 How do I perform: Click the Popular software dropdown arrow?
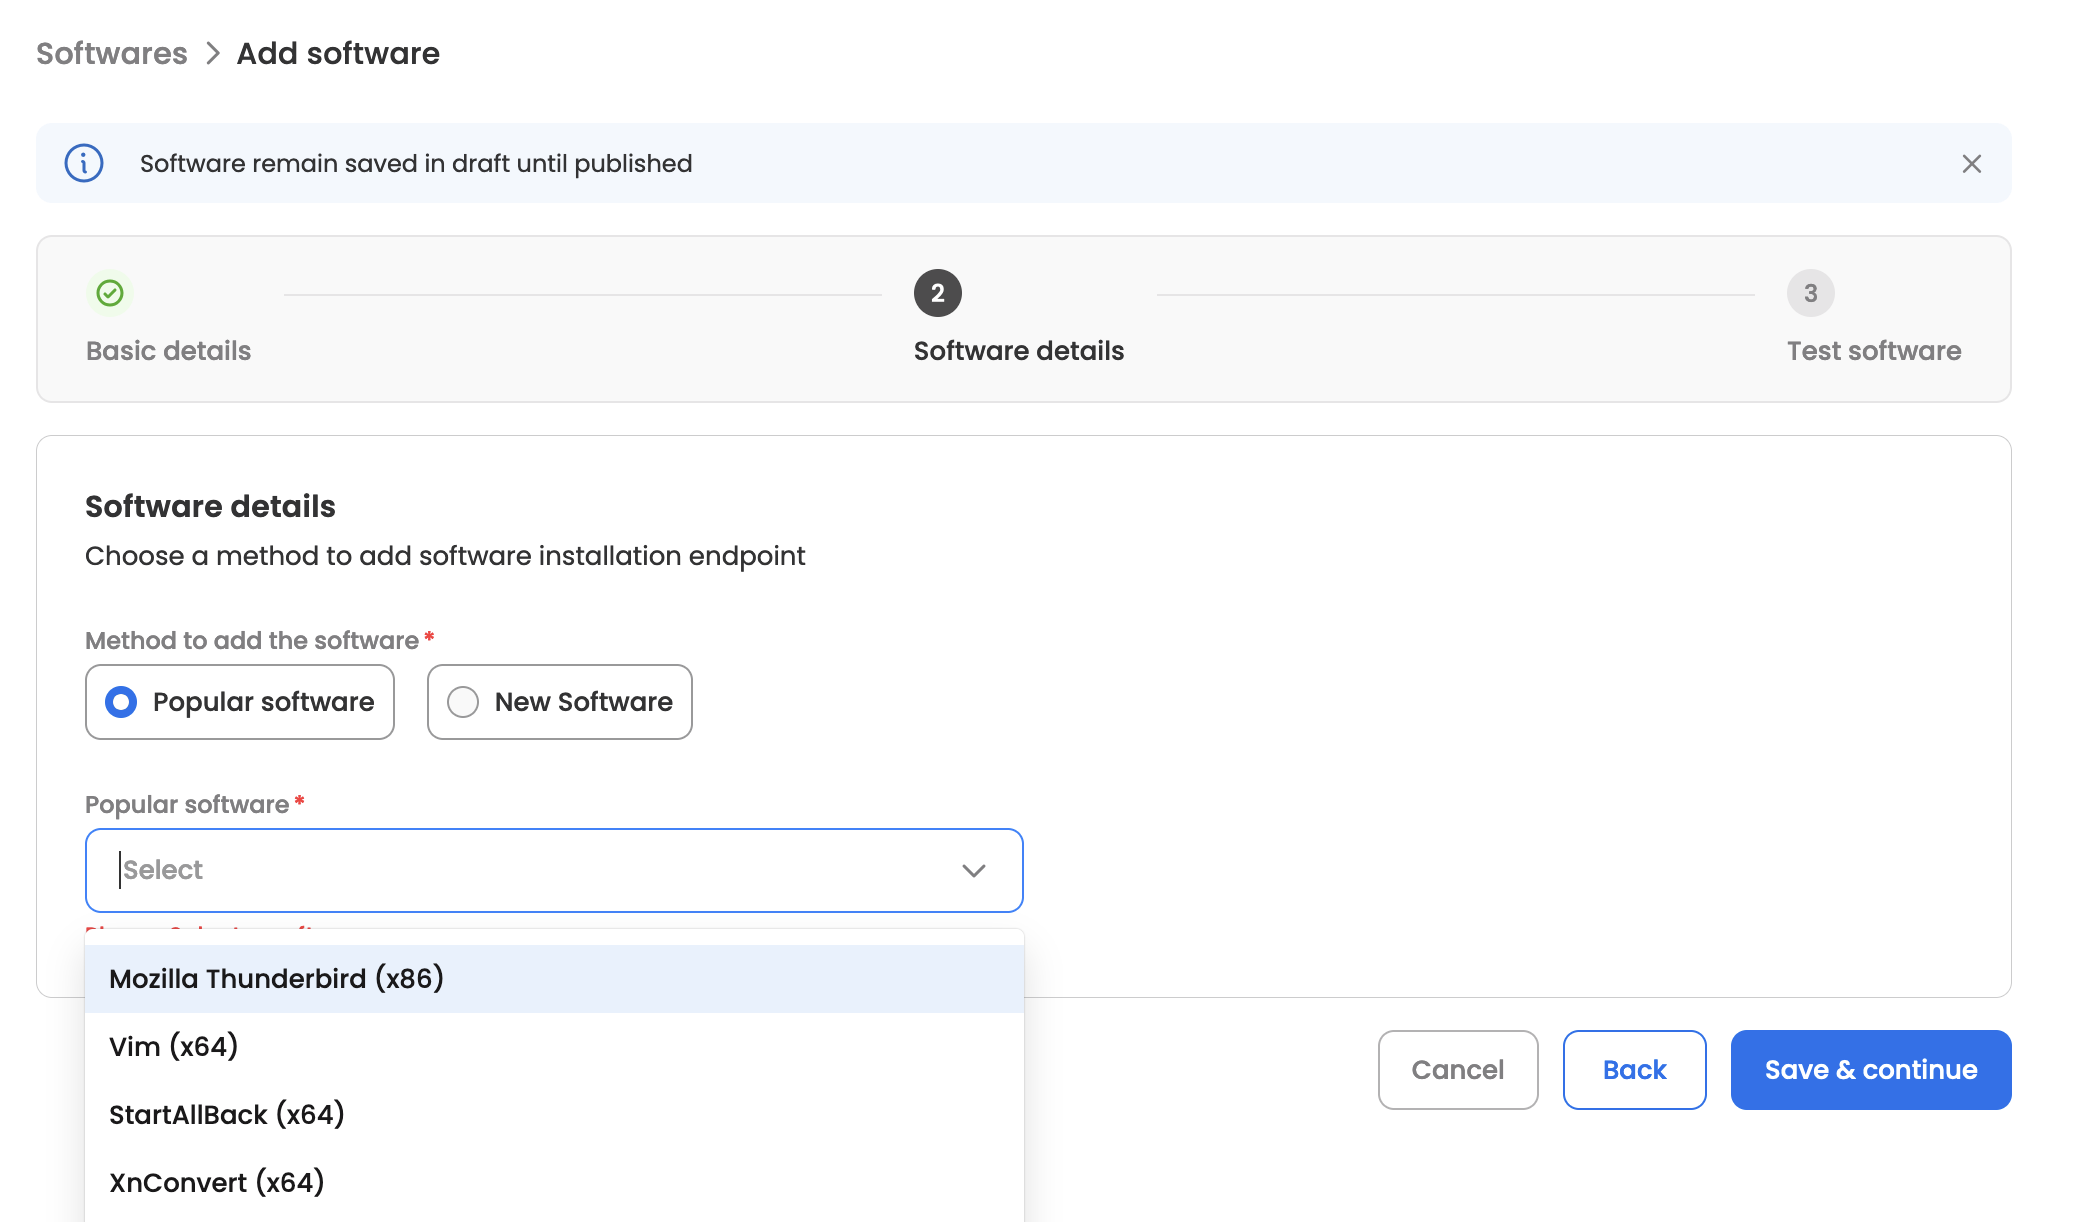pos(973,871)
